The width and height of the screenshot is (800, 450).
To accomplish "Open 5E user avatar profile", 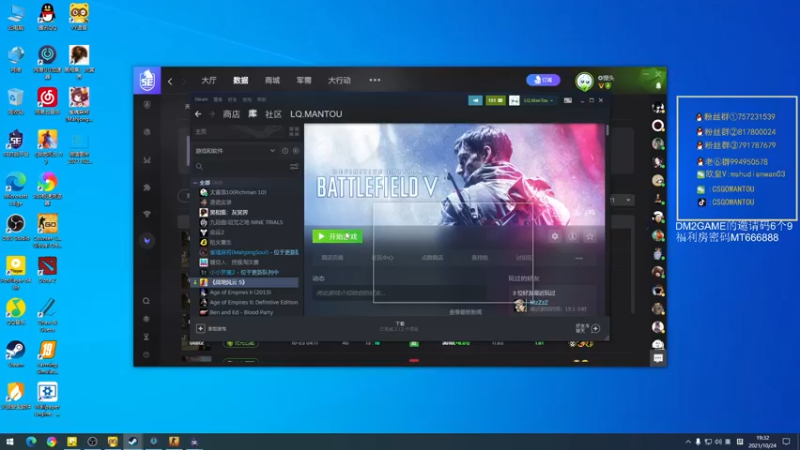I will 584,81.
